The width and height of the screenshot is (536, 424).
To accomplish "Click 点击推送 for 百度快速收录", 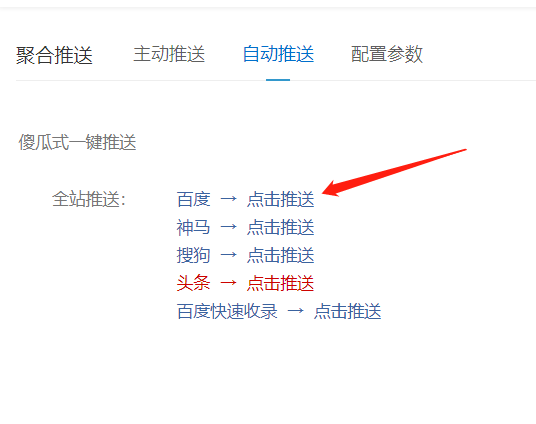I will pyautogui.click(x=347, y=311).
